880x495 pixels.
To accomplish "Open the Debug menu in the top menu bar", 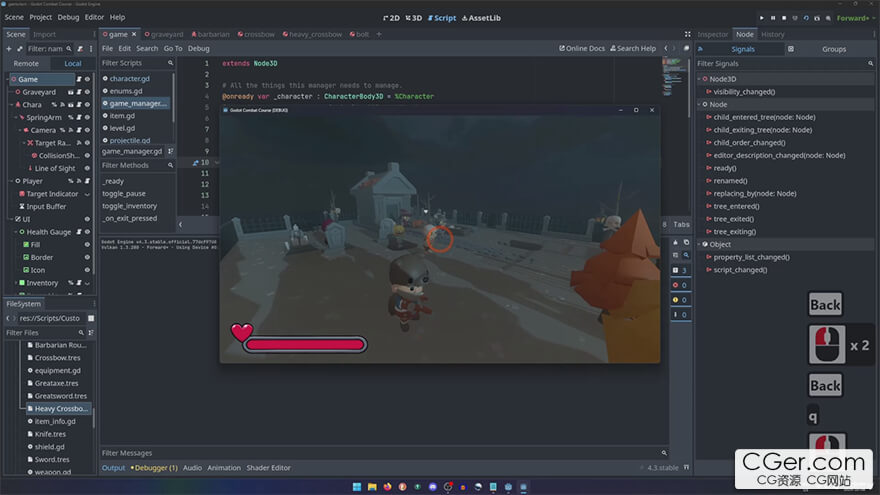I will [68, 17].
